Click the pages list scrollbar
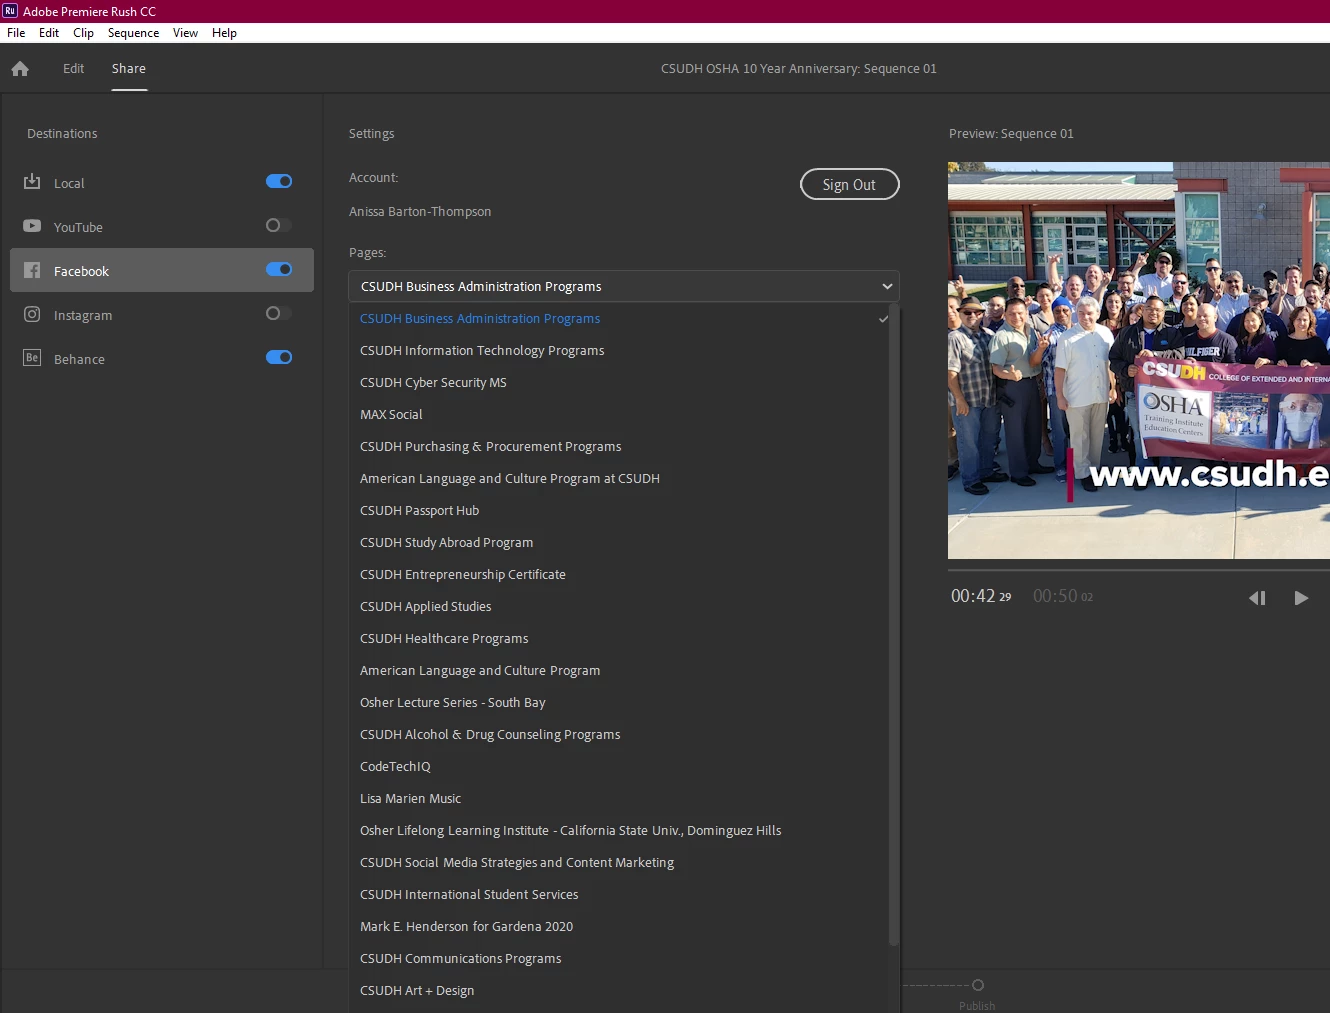The image size is (1330, 1013). pyautogui.click(x=894, y=625)
